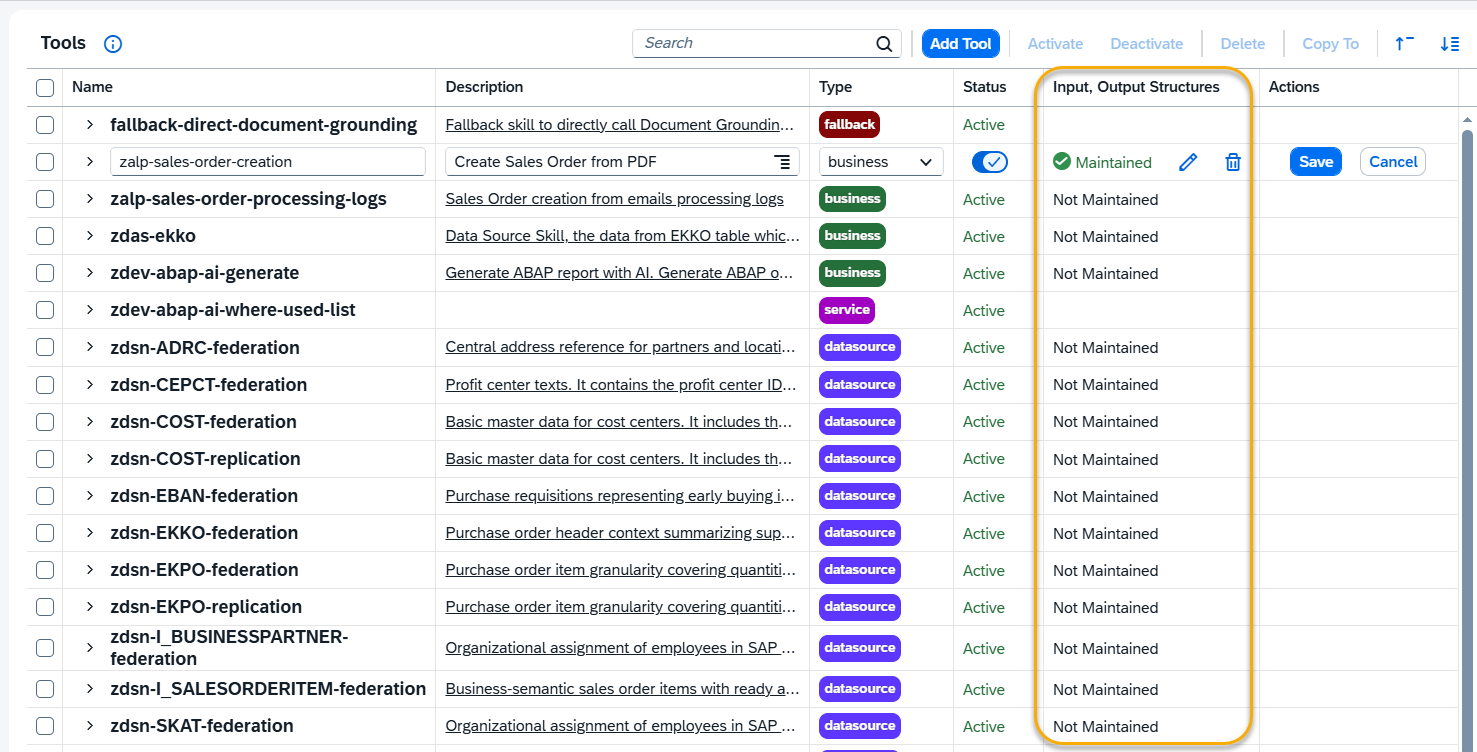Save the edited tool row
Viewport: 1477px width, 752px height.
1315,162
